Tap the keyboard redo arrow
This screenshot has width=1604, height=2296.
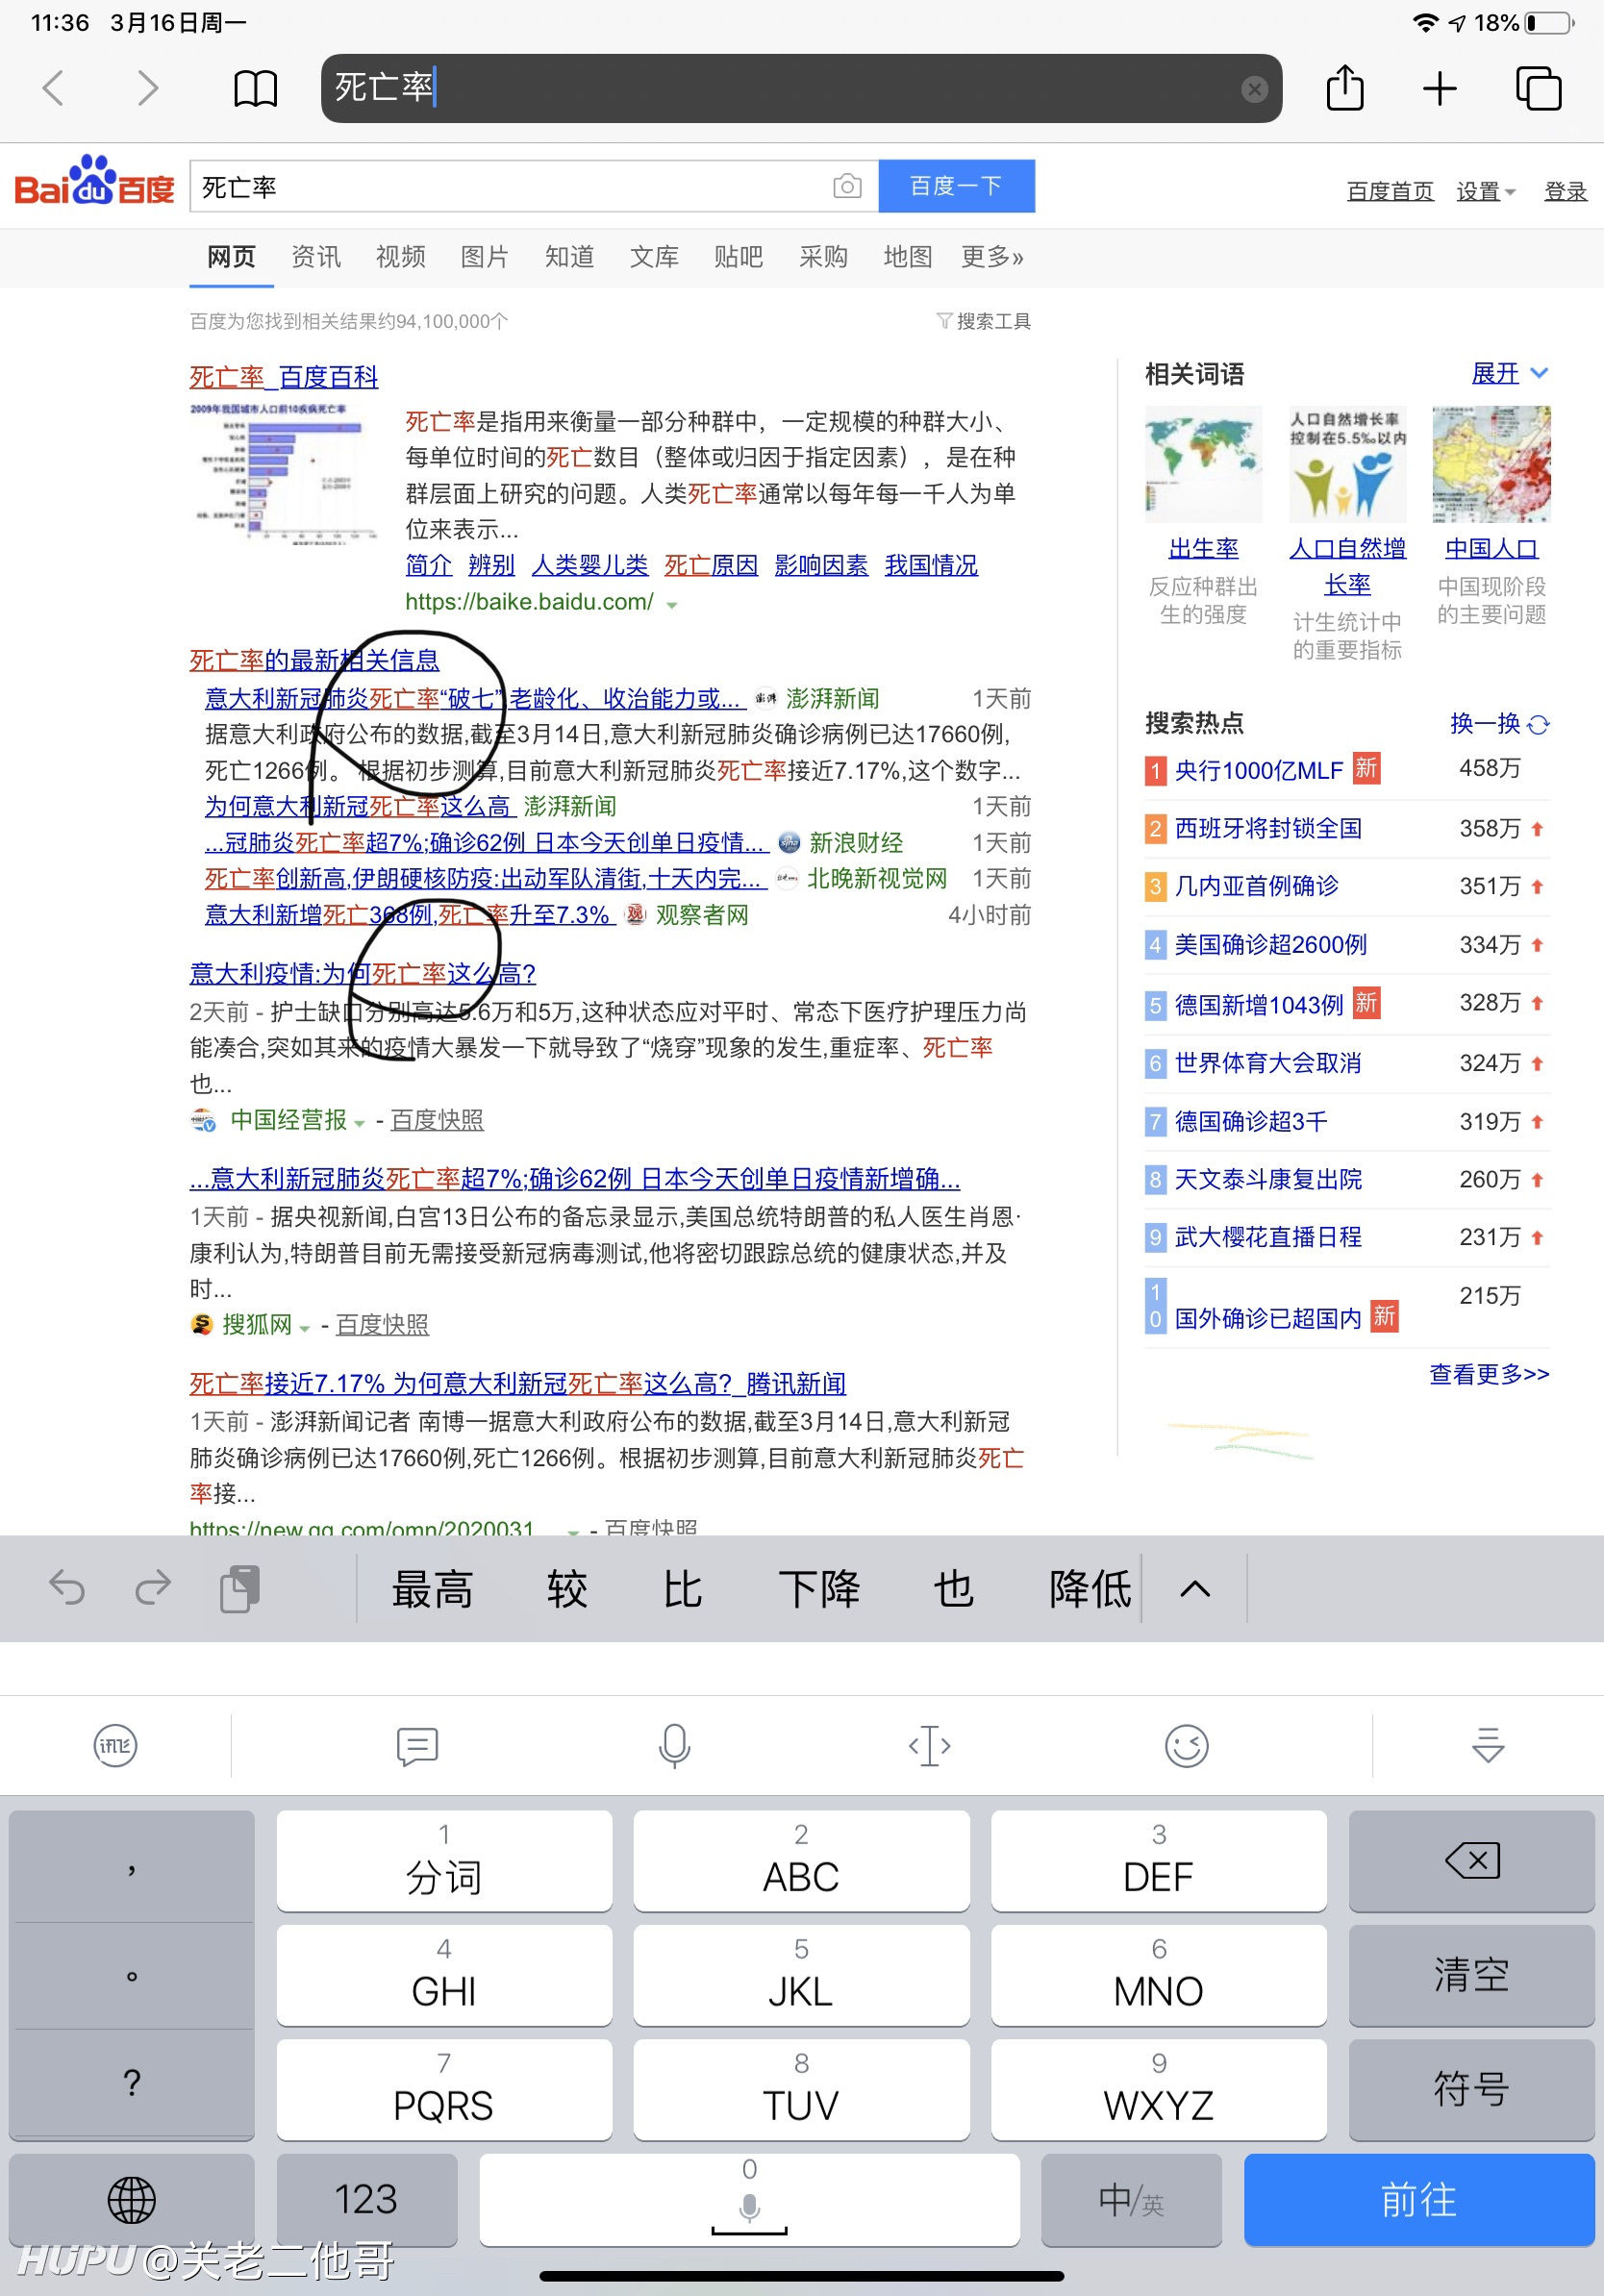pos(153,1588)
